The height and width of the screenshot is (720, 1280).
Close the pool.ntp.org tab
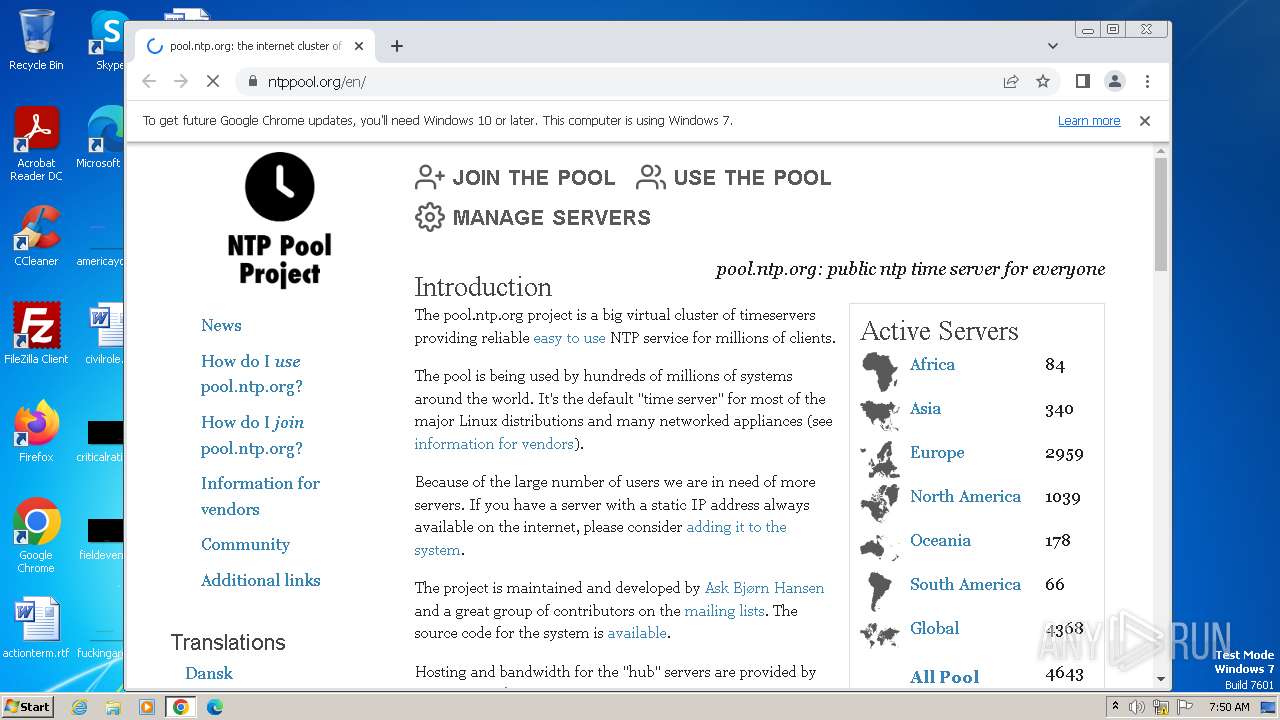359,46
